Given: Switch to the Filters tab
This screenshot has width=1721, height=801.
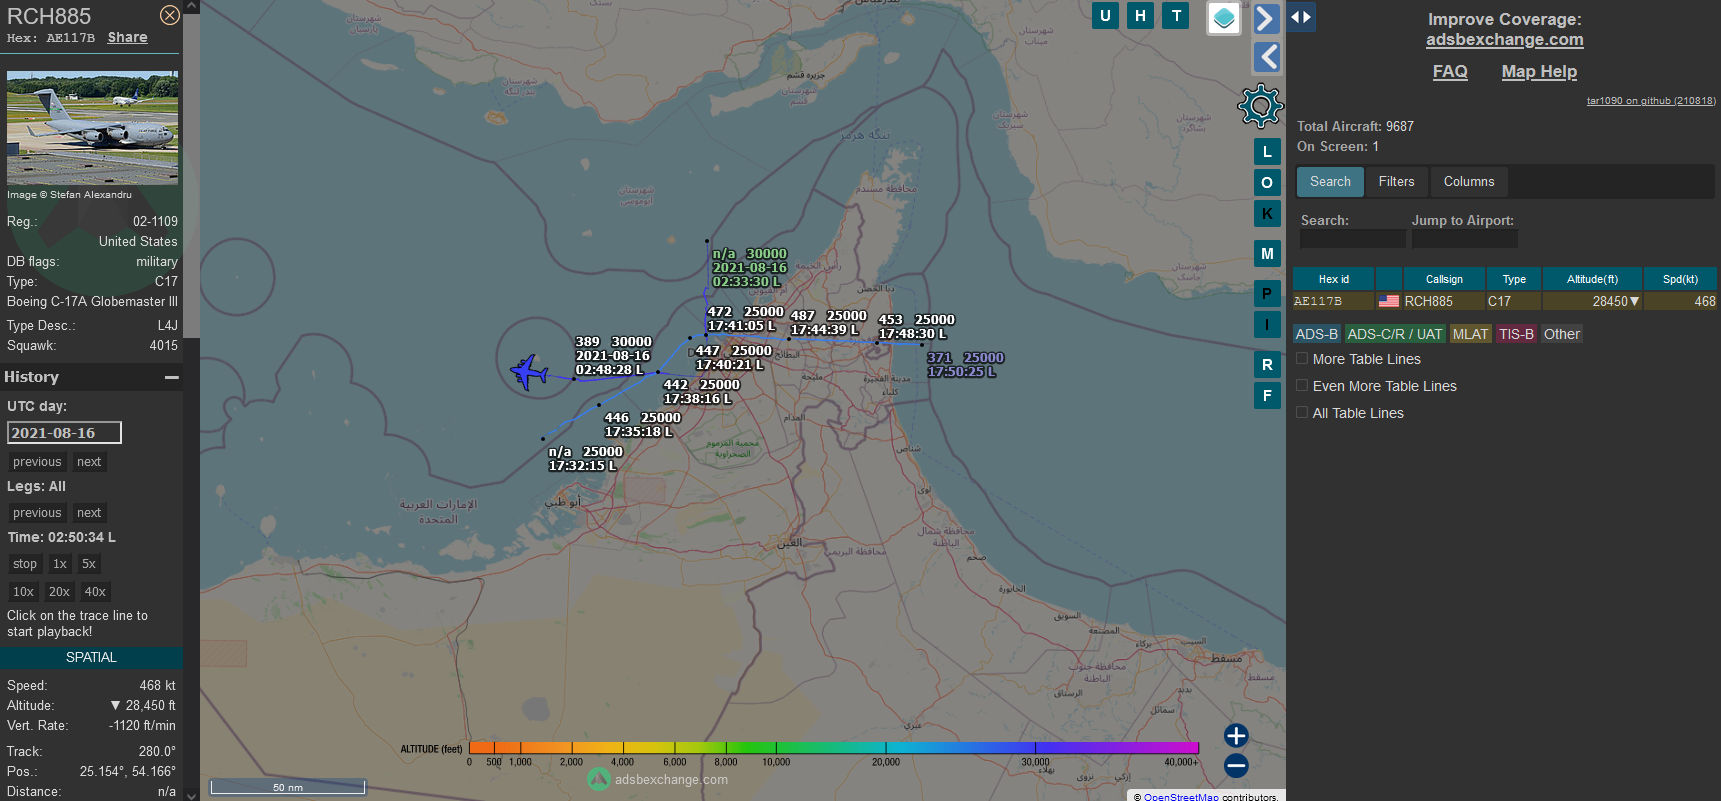Looking at the screenshot, I should click(x=1396, y=181).
